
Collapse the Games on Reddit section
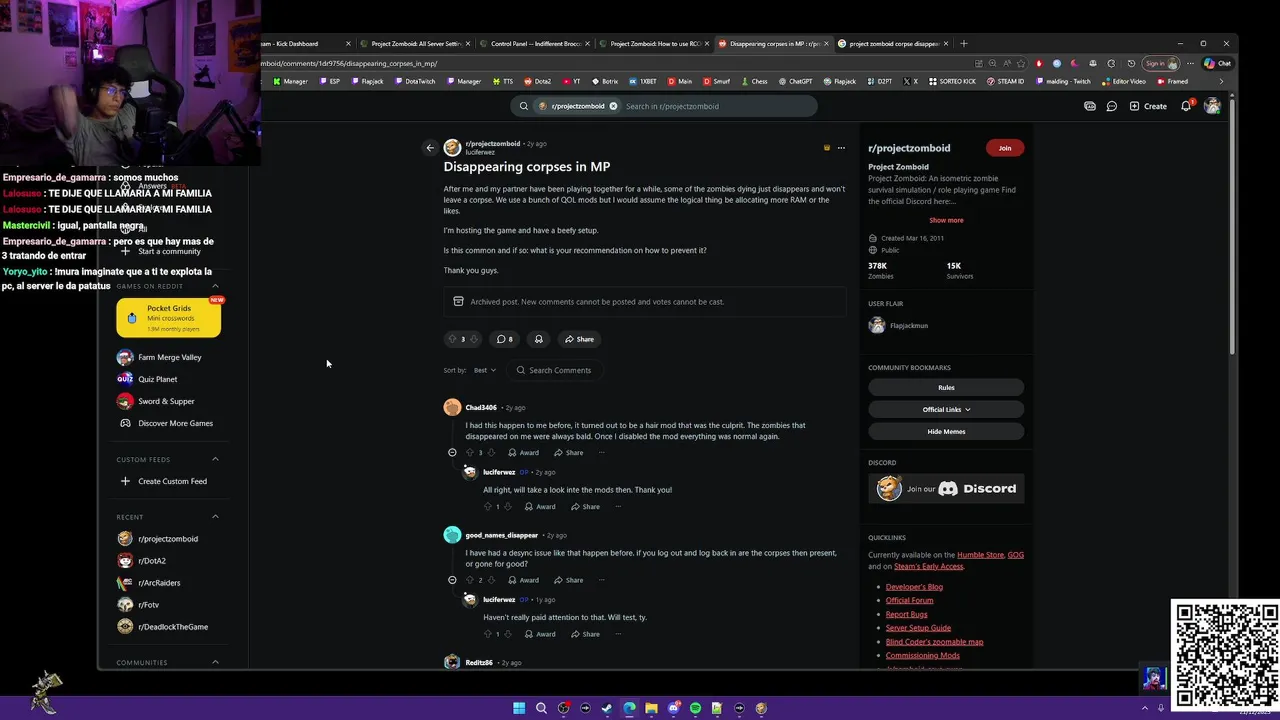tap(215, 286)
